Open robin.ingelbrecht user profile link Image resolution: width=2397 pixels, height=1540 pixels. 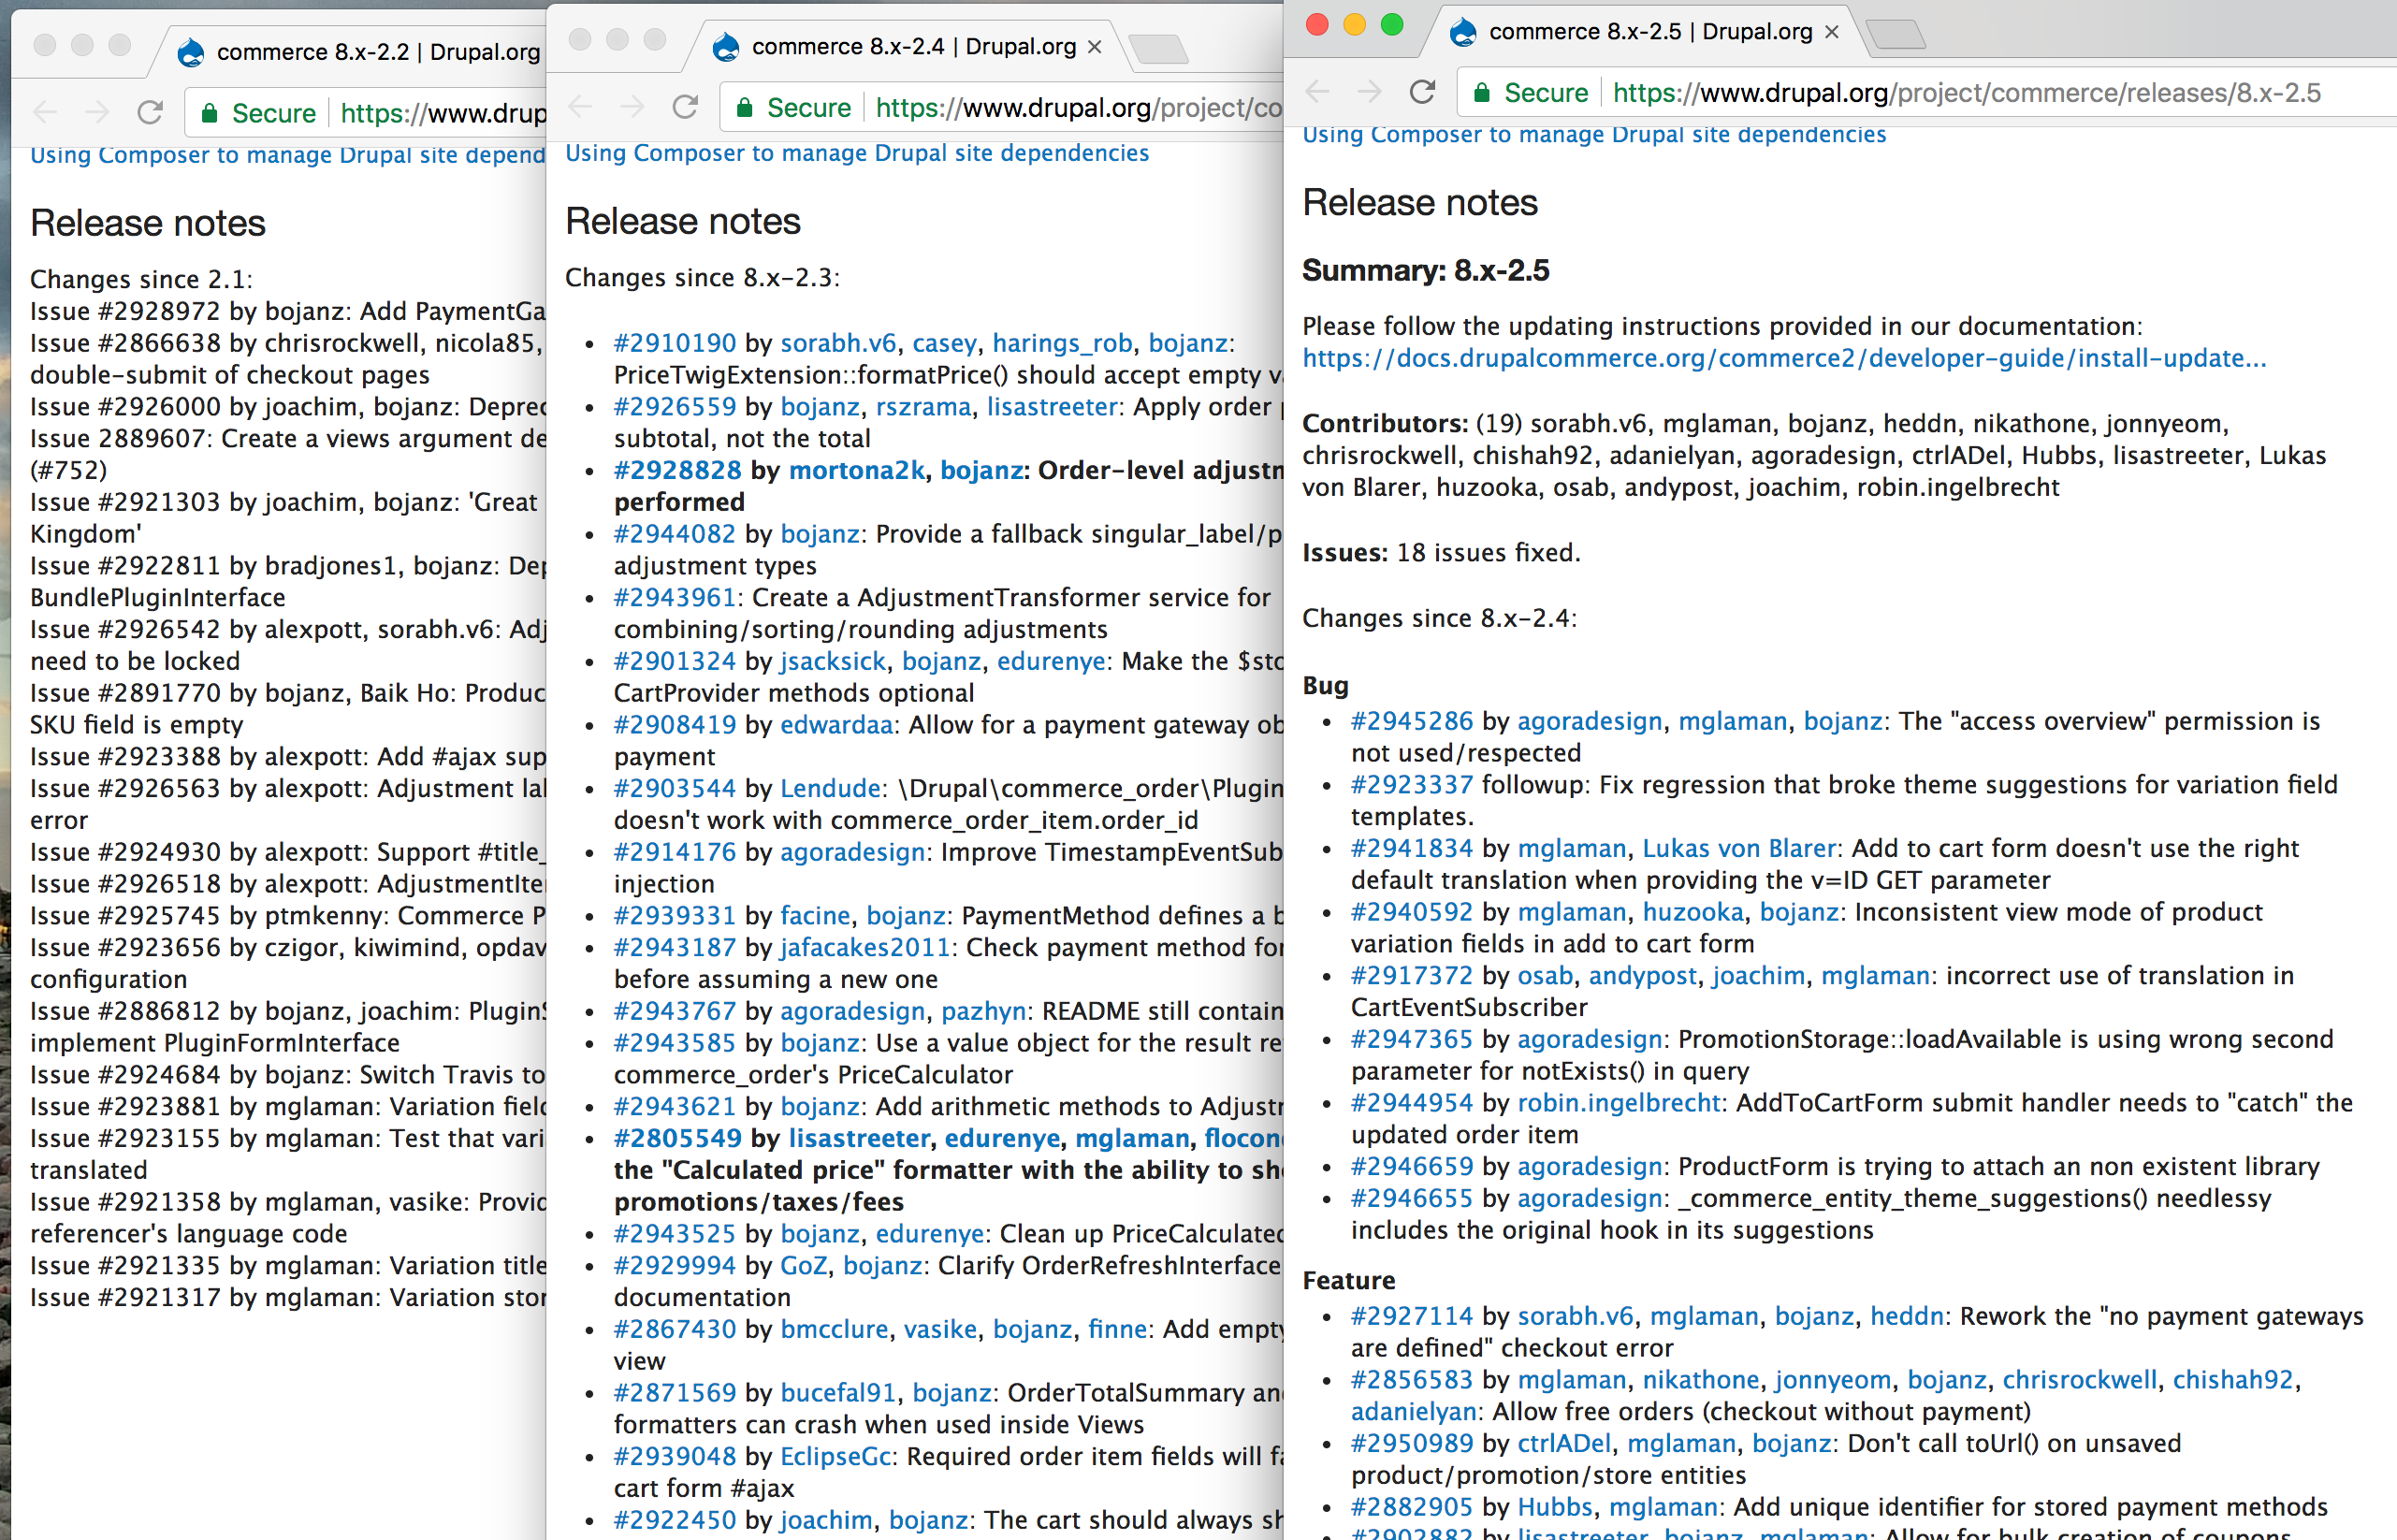1618,1103
